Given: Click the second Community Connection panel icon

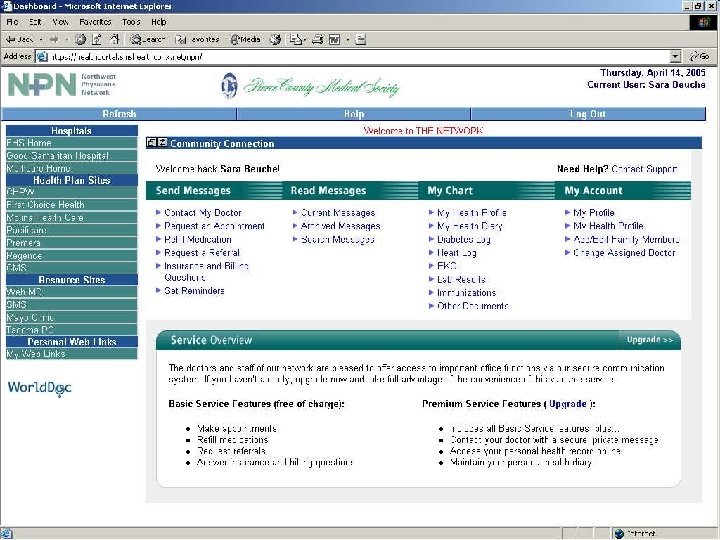Looking at the screenshot, I should tap(162, 143).
